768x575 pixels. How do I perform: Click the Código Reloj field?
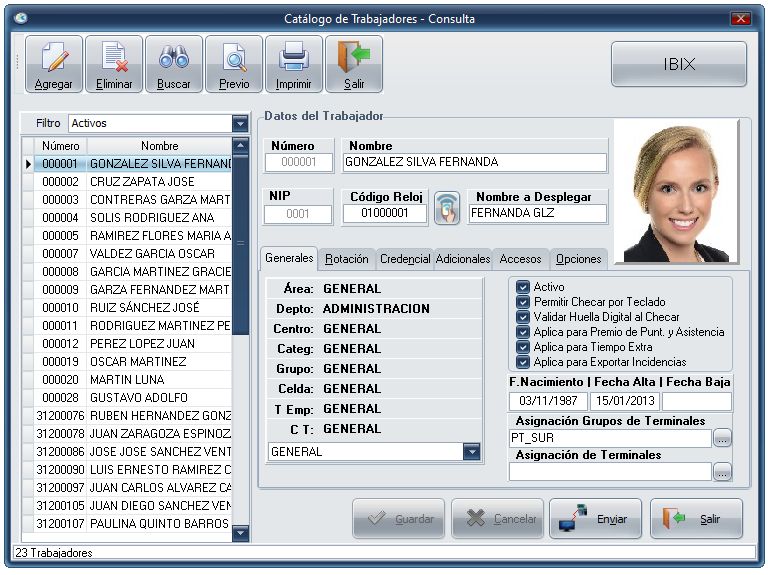point(384,213)
